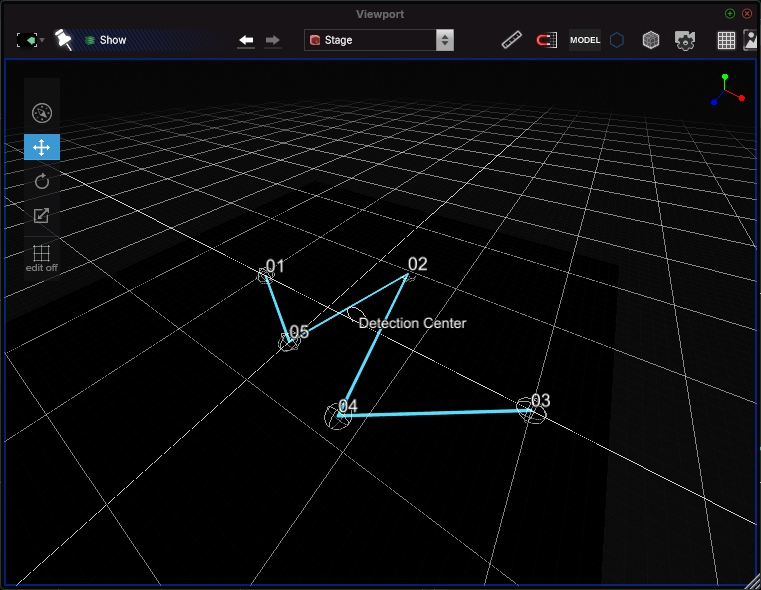This screenshot has height=590, width=761.
Task: Toggle the edit off grid button
Action: pyautogui.click(x=42, y=259)
